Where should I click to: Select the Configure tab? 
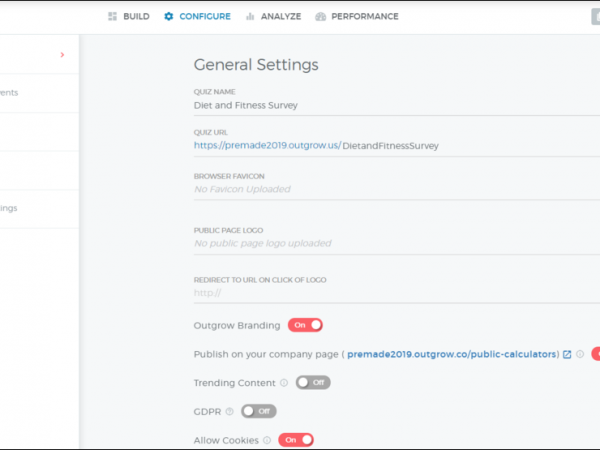(197, 16)
